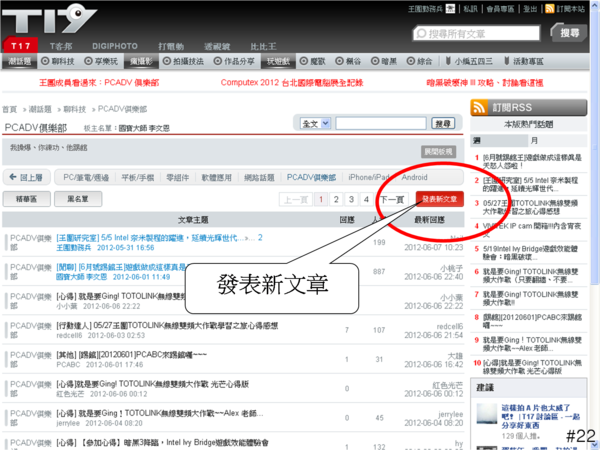Focus the board keyword search field
600x450 pixels.
pyautogui.click(x=381, y=123)
